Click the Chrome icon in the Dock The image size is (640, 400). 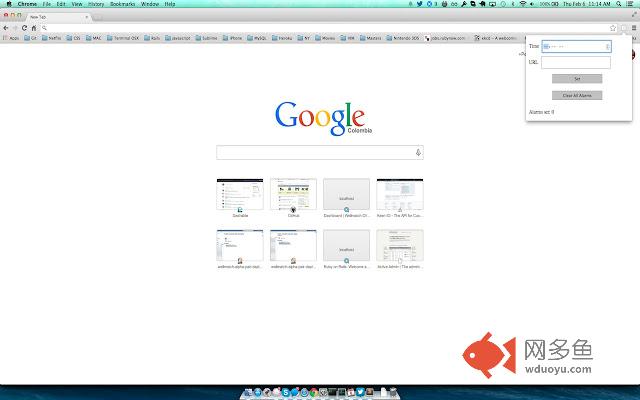313,392
